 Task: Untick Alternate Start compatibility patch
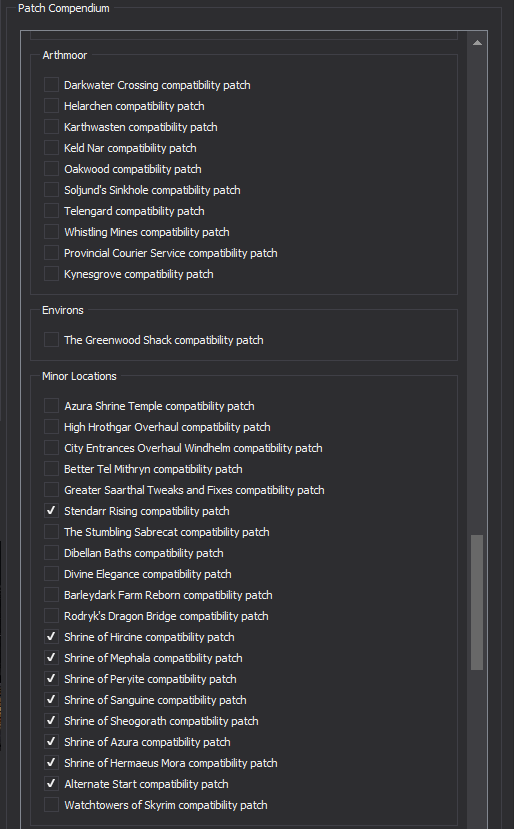pyautogui.click(x=51, y=784)
